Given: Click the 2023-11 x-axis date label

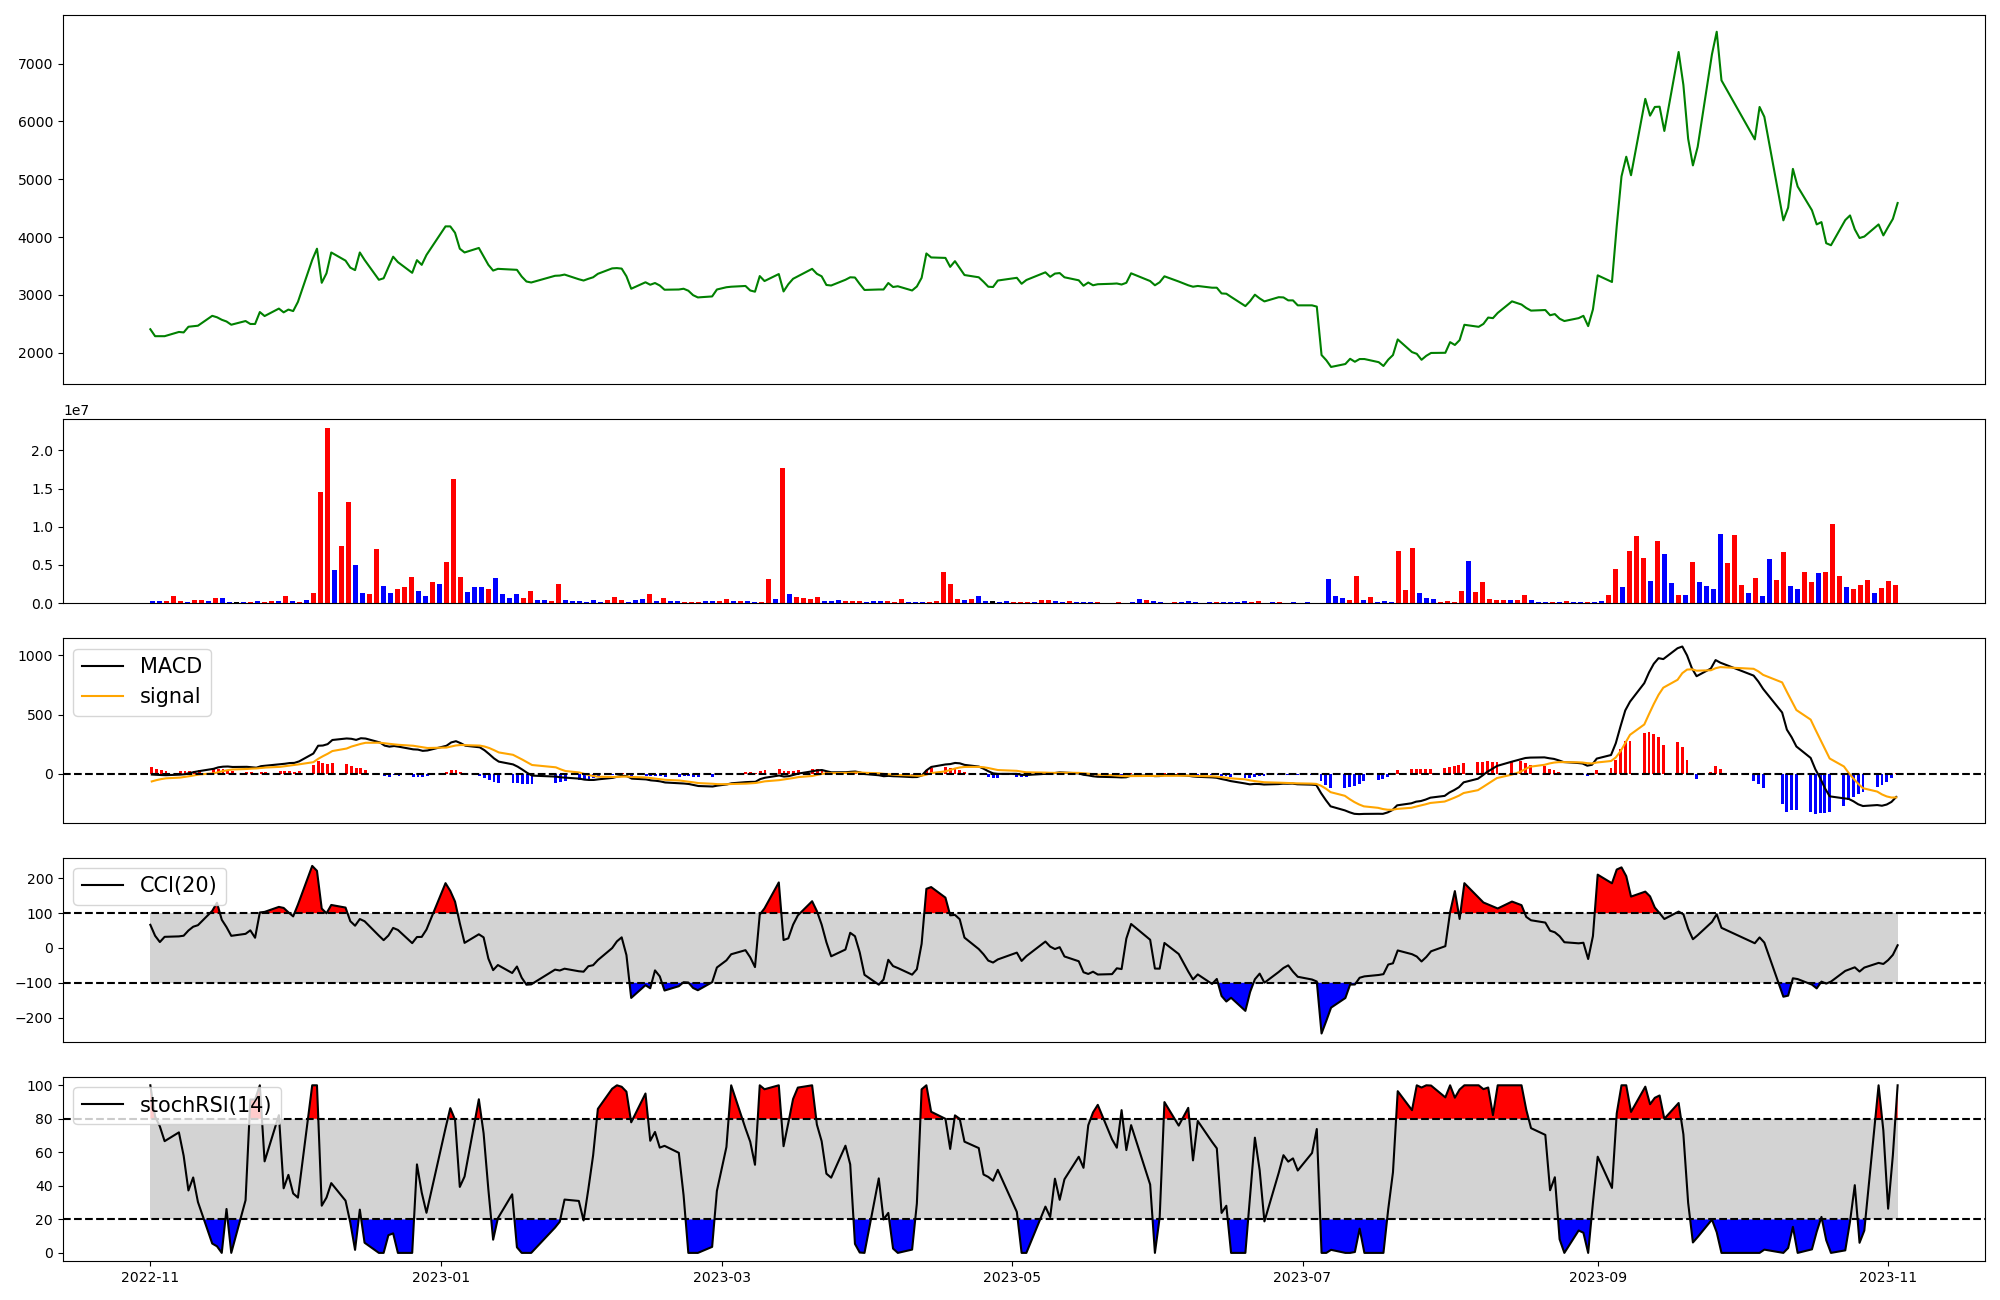Looking at the screenshot, I should tap(1888, 1277).
